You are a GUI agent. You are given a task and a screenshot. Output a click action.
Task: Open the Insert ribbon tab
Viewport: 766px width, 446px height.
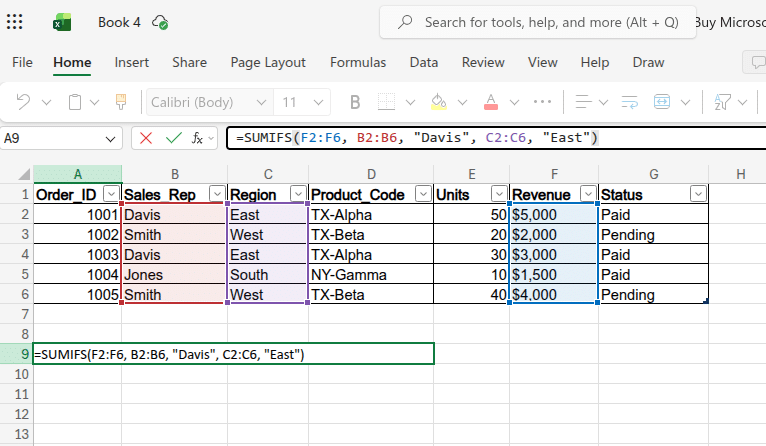[x=131, y=62]
